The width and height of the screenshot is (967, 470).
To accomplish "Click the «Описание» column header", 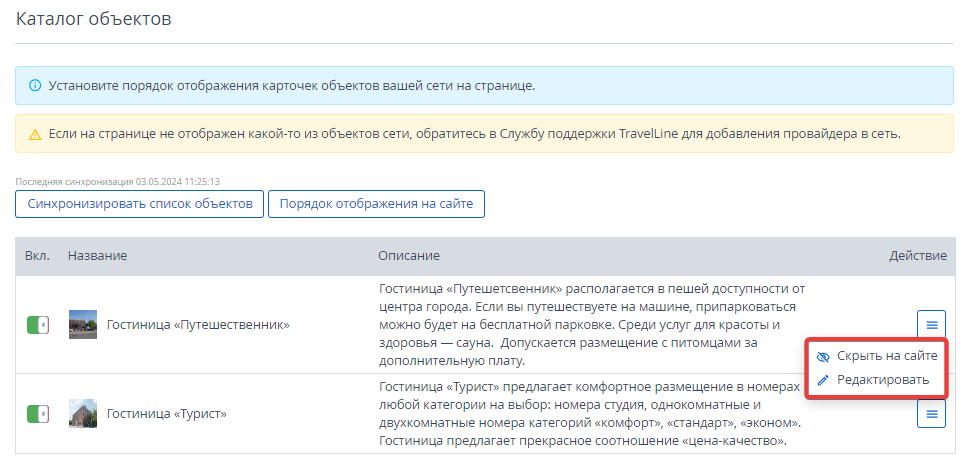I will click(409, 255).
